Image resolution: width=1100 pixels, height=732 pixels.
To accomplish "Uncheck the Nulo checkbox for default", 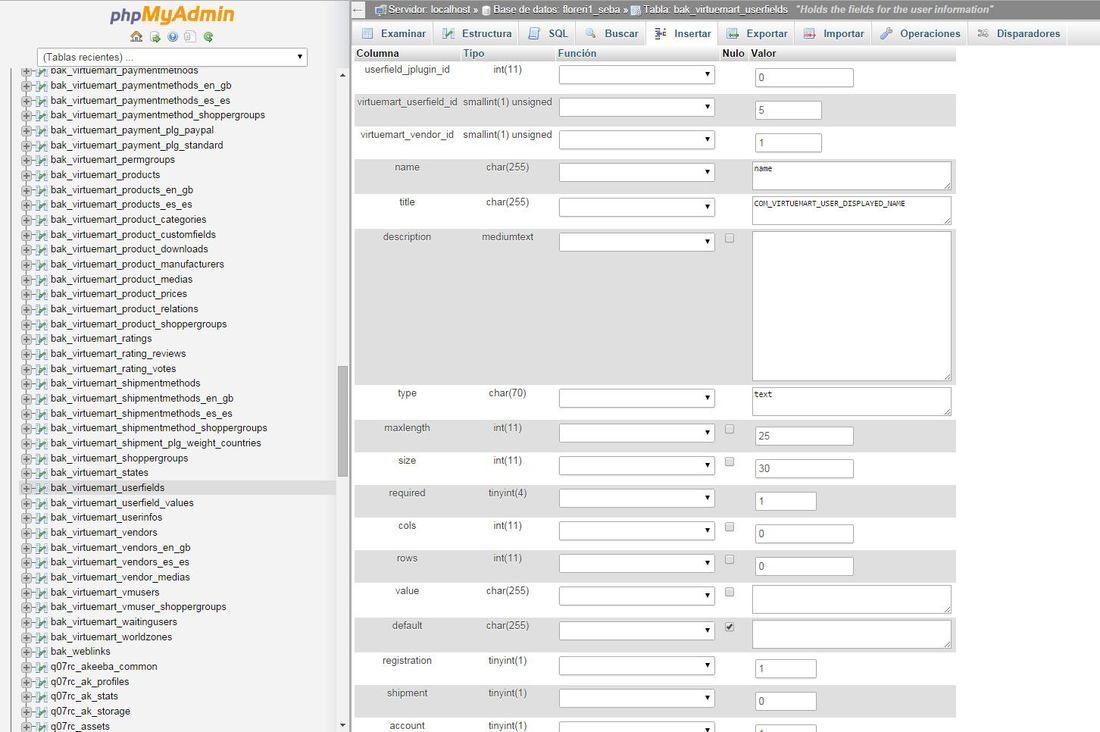I will pos(730,627).
